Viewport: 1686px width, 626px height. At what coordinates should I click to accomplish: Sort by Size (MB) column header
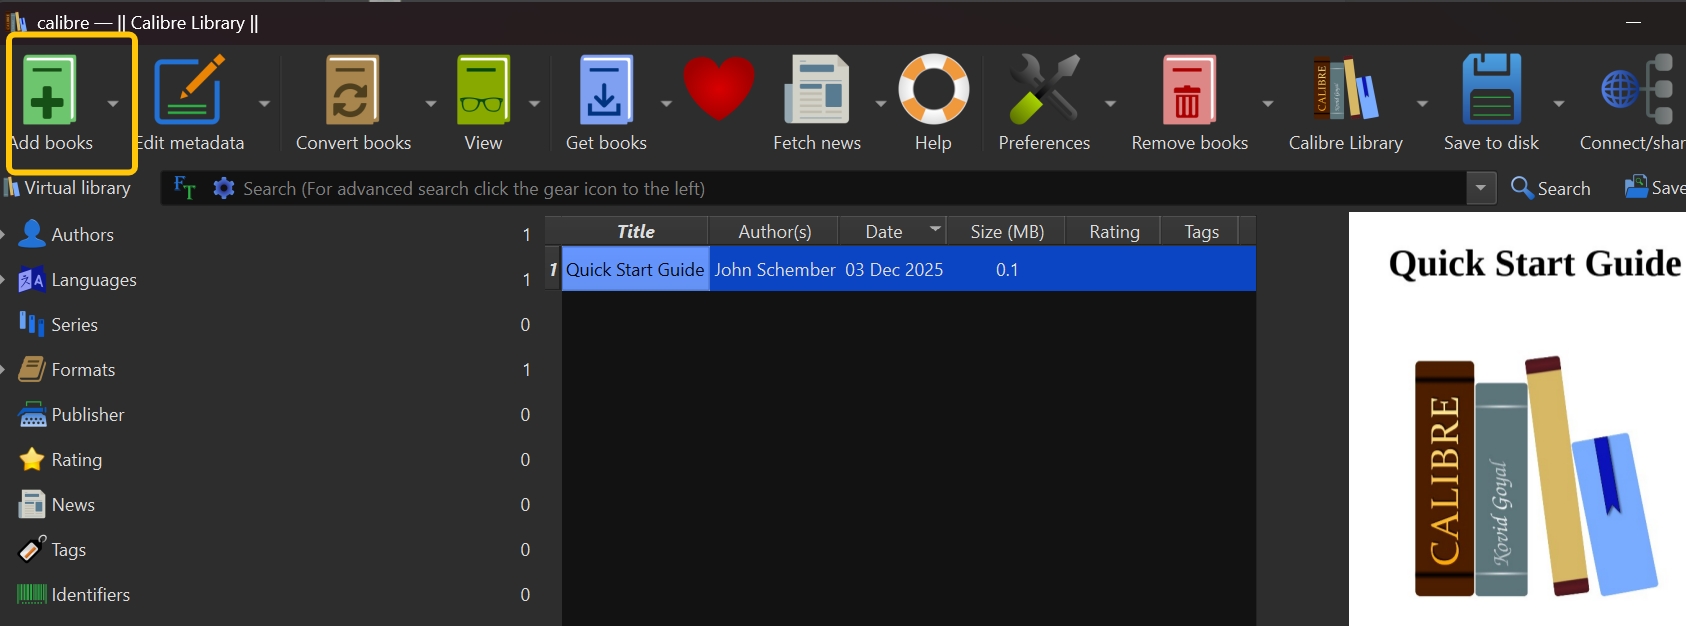pyautogui.click(x=1006, y=231)
